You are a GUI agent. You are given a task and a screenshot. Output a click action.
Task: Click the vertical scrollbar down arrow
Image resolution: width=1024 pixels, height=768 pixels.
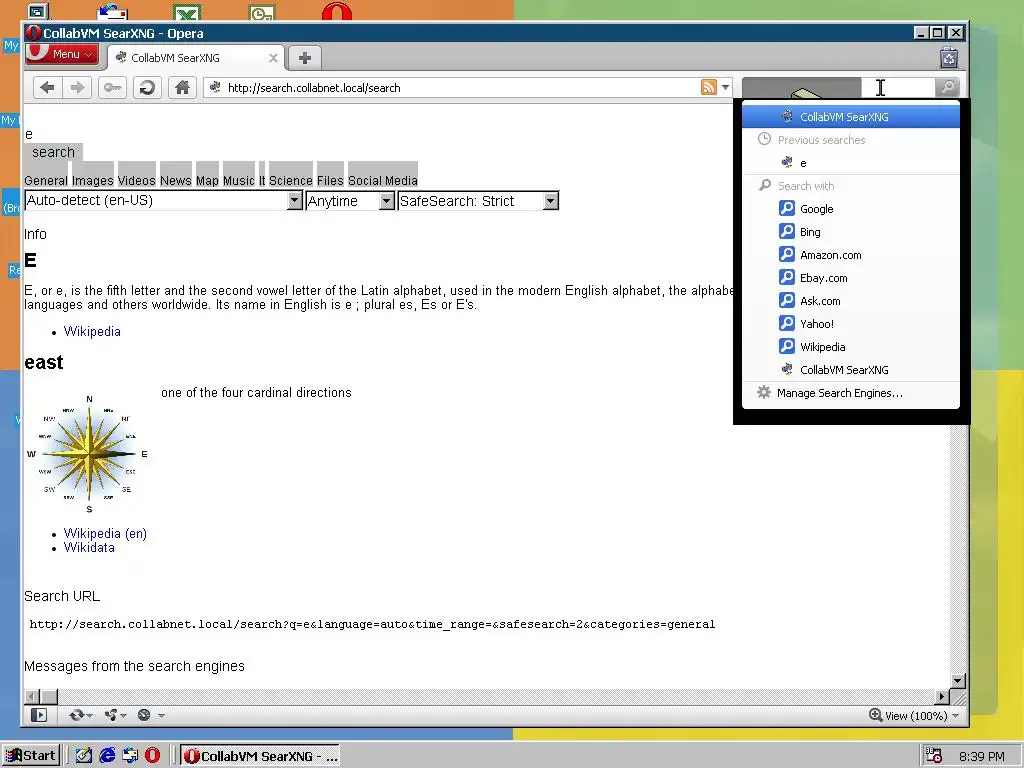click(x=958, y=681)
